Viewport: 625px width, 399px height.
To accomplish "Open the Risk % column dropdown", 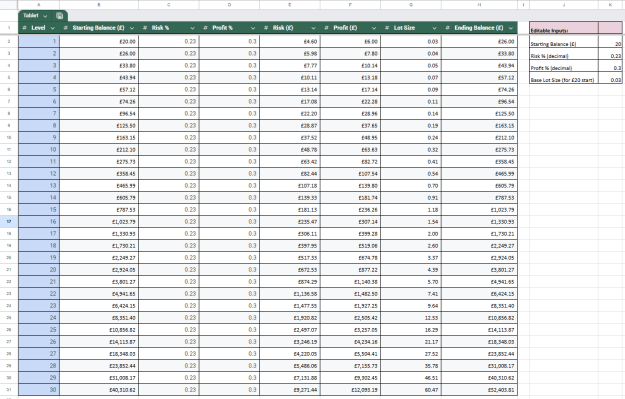I will tap(193, 28).
